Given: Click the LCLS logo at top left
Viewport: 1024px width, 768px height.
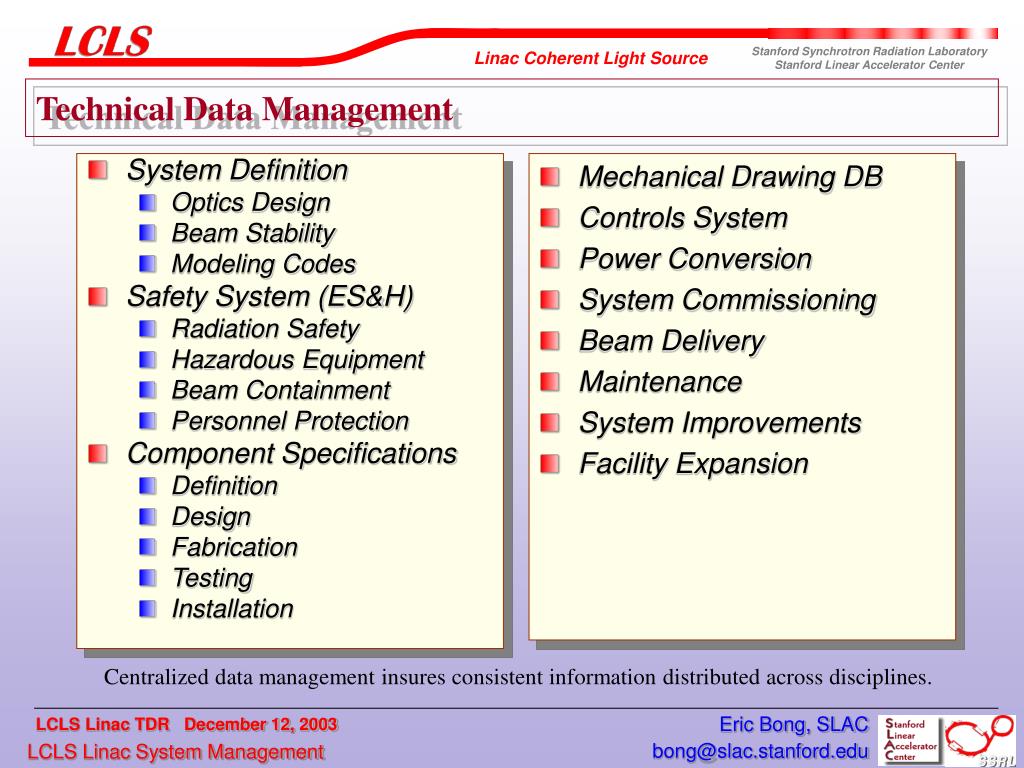Looking at the screenshot, I should (x=103, y=41).
